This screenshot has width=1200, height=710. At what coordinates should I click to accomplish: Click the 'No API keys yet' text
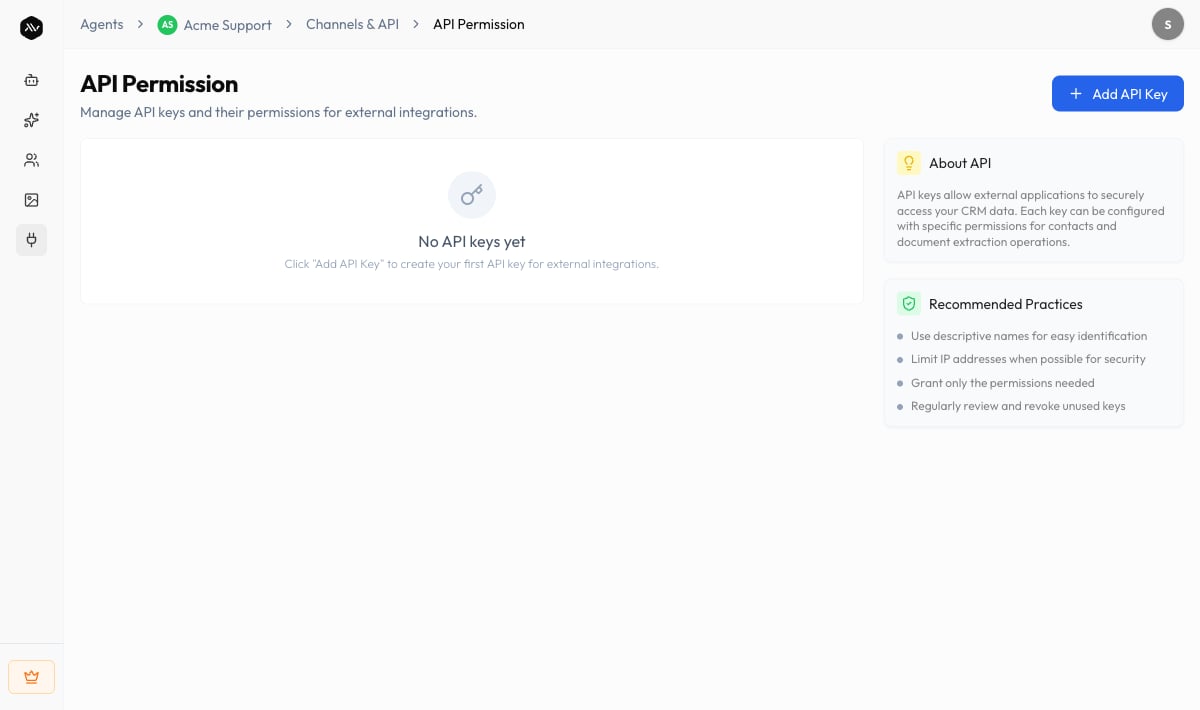[x=472, y=241]
